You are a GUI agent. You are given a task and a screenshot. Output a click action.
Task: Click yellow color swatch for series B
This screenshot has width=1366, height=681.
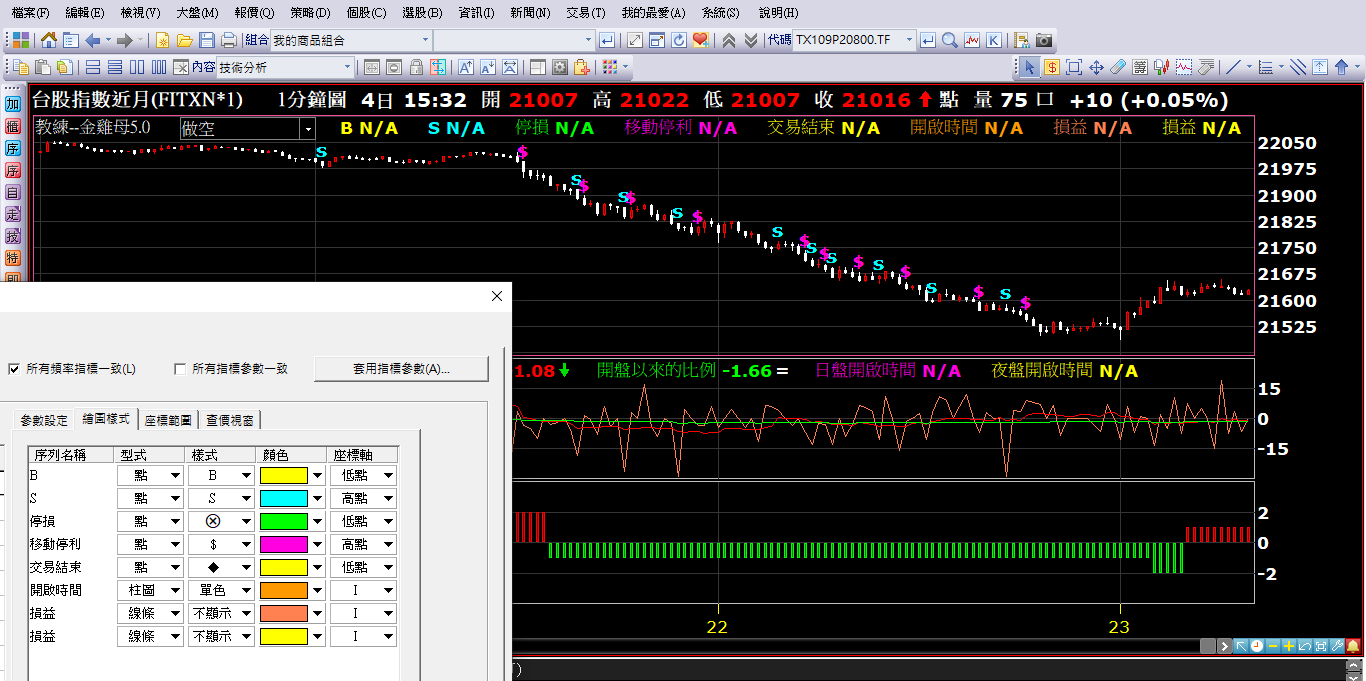285,476
